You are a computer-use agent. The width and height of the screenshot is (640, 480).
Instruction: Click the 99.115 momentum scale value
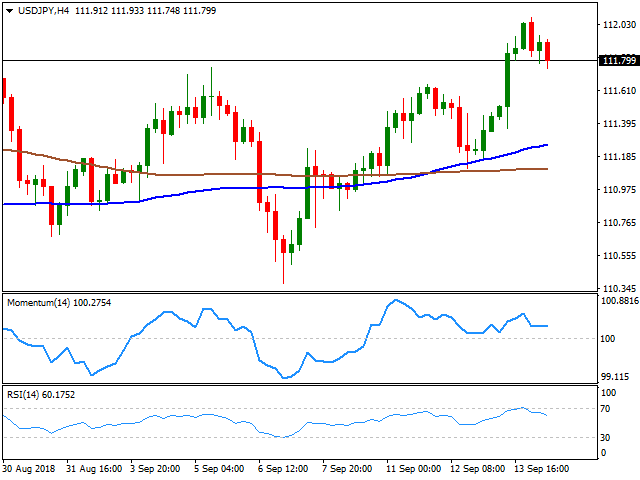(615, 376)
